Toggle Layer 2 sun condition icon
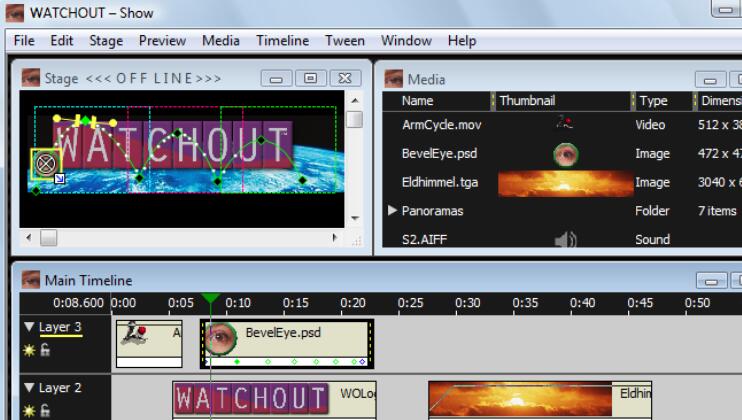This screenshot has width=742, height=420. pos(29,411)
